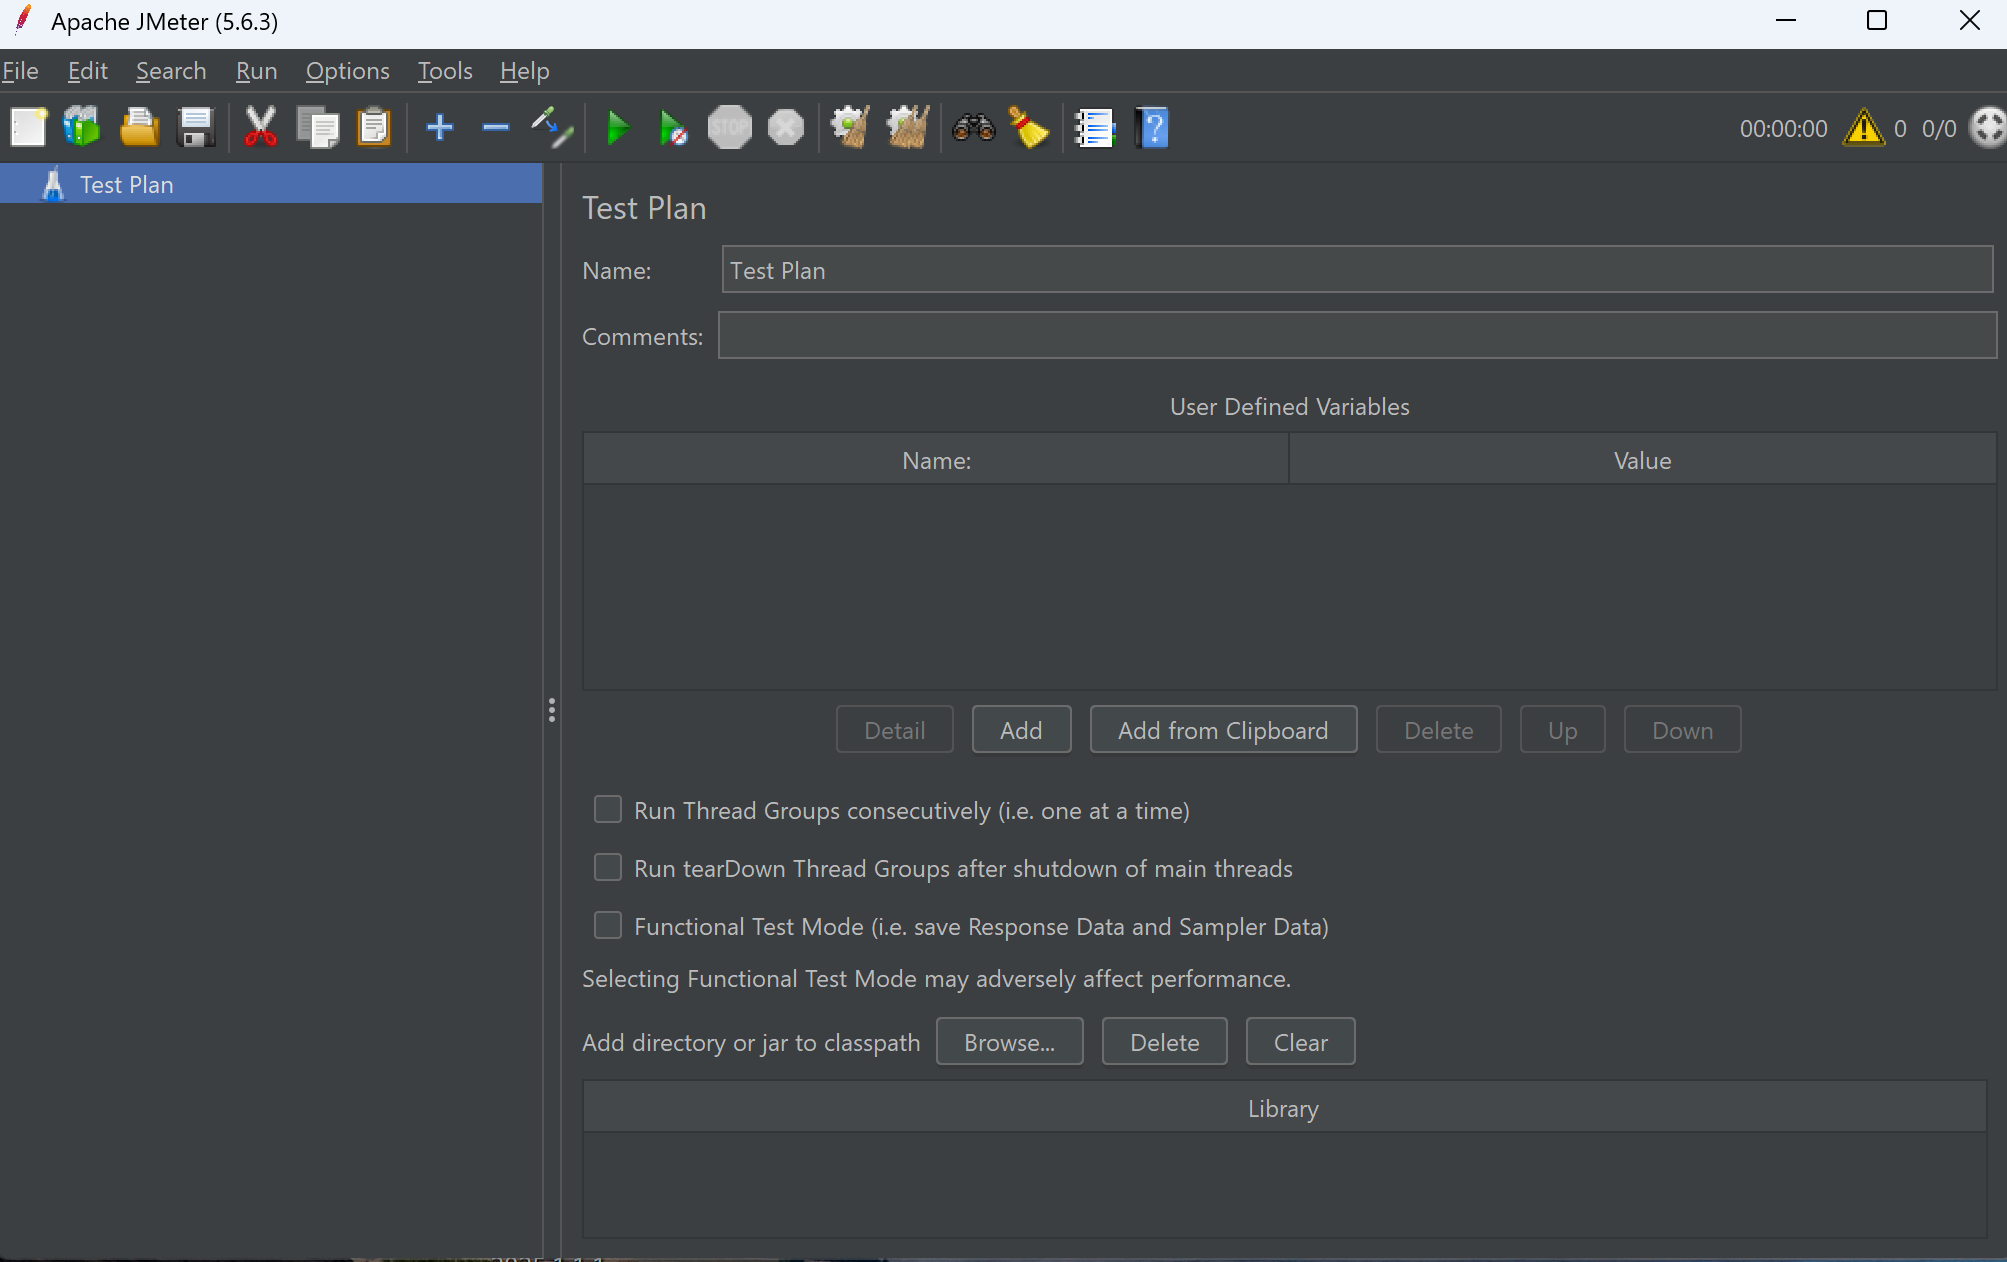The height and width of the screenshot is (1262, 2007).
Task: Click Add variable button
Action: click(1021, 730)
